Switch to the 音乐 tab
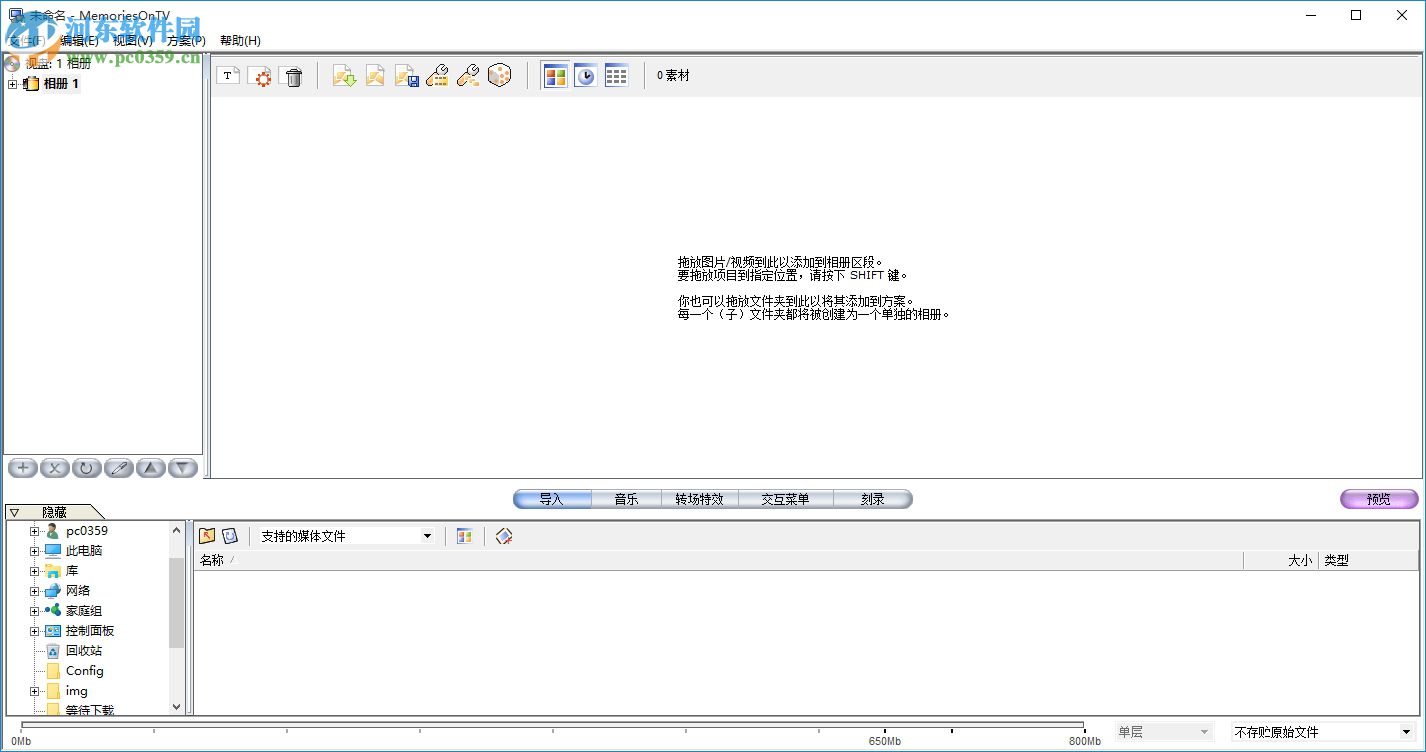This screenshot has width=1426, height=752. pos(626,499)
